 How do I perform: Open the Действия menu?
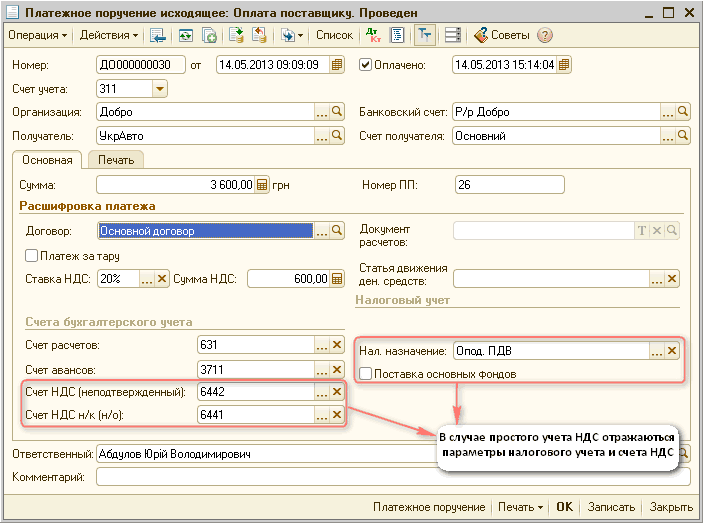109,35
